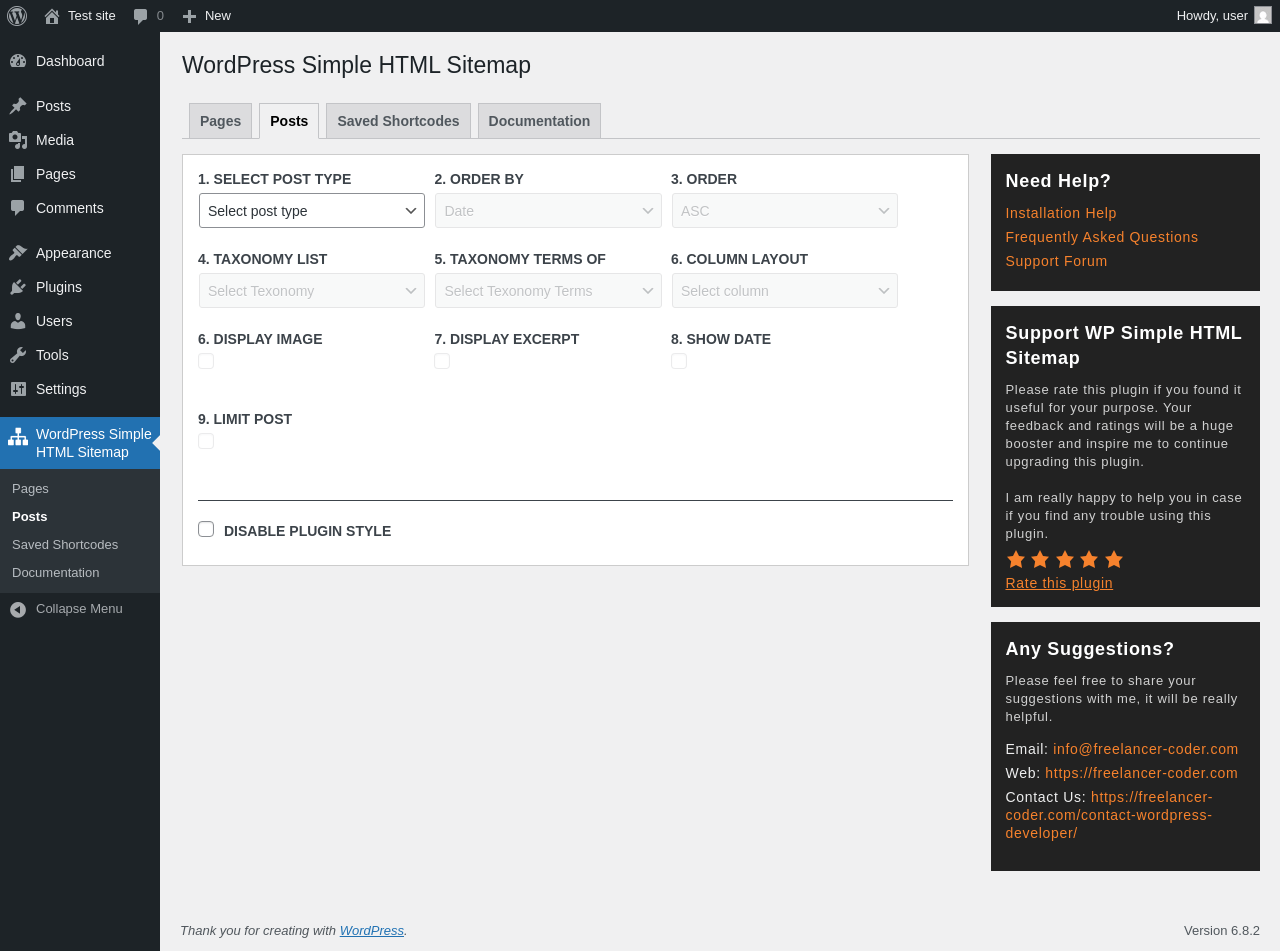This screenshot has width=1280, height=951.
Task: Toggle the Display Image checkbox
Action: (x=206, y=361)
